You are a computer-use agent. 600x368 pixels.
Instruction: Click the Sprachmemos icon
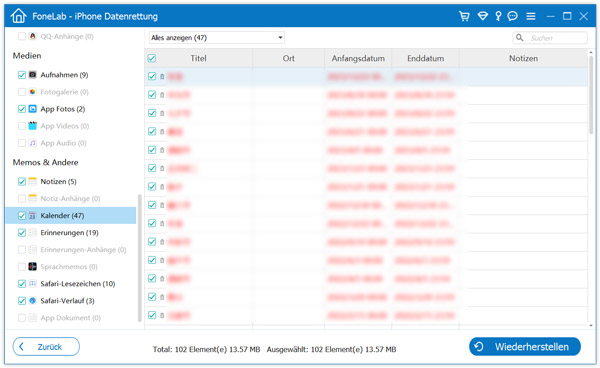pyautogui.click(x=33, y=267)
